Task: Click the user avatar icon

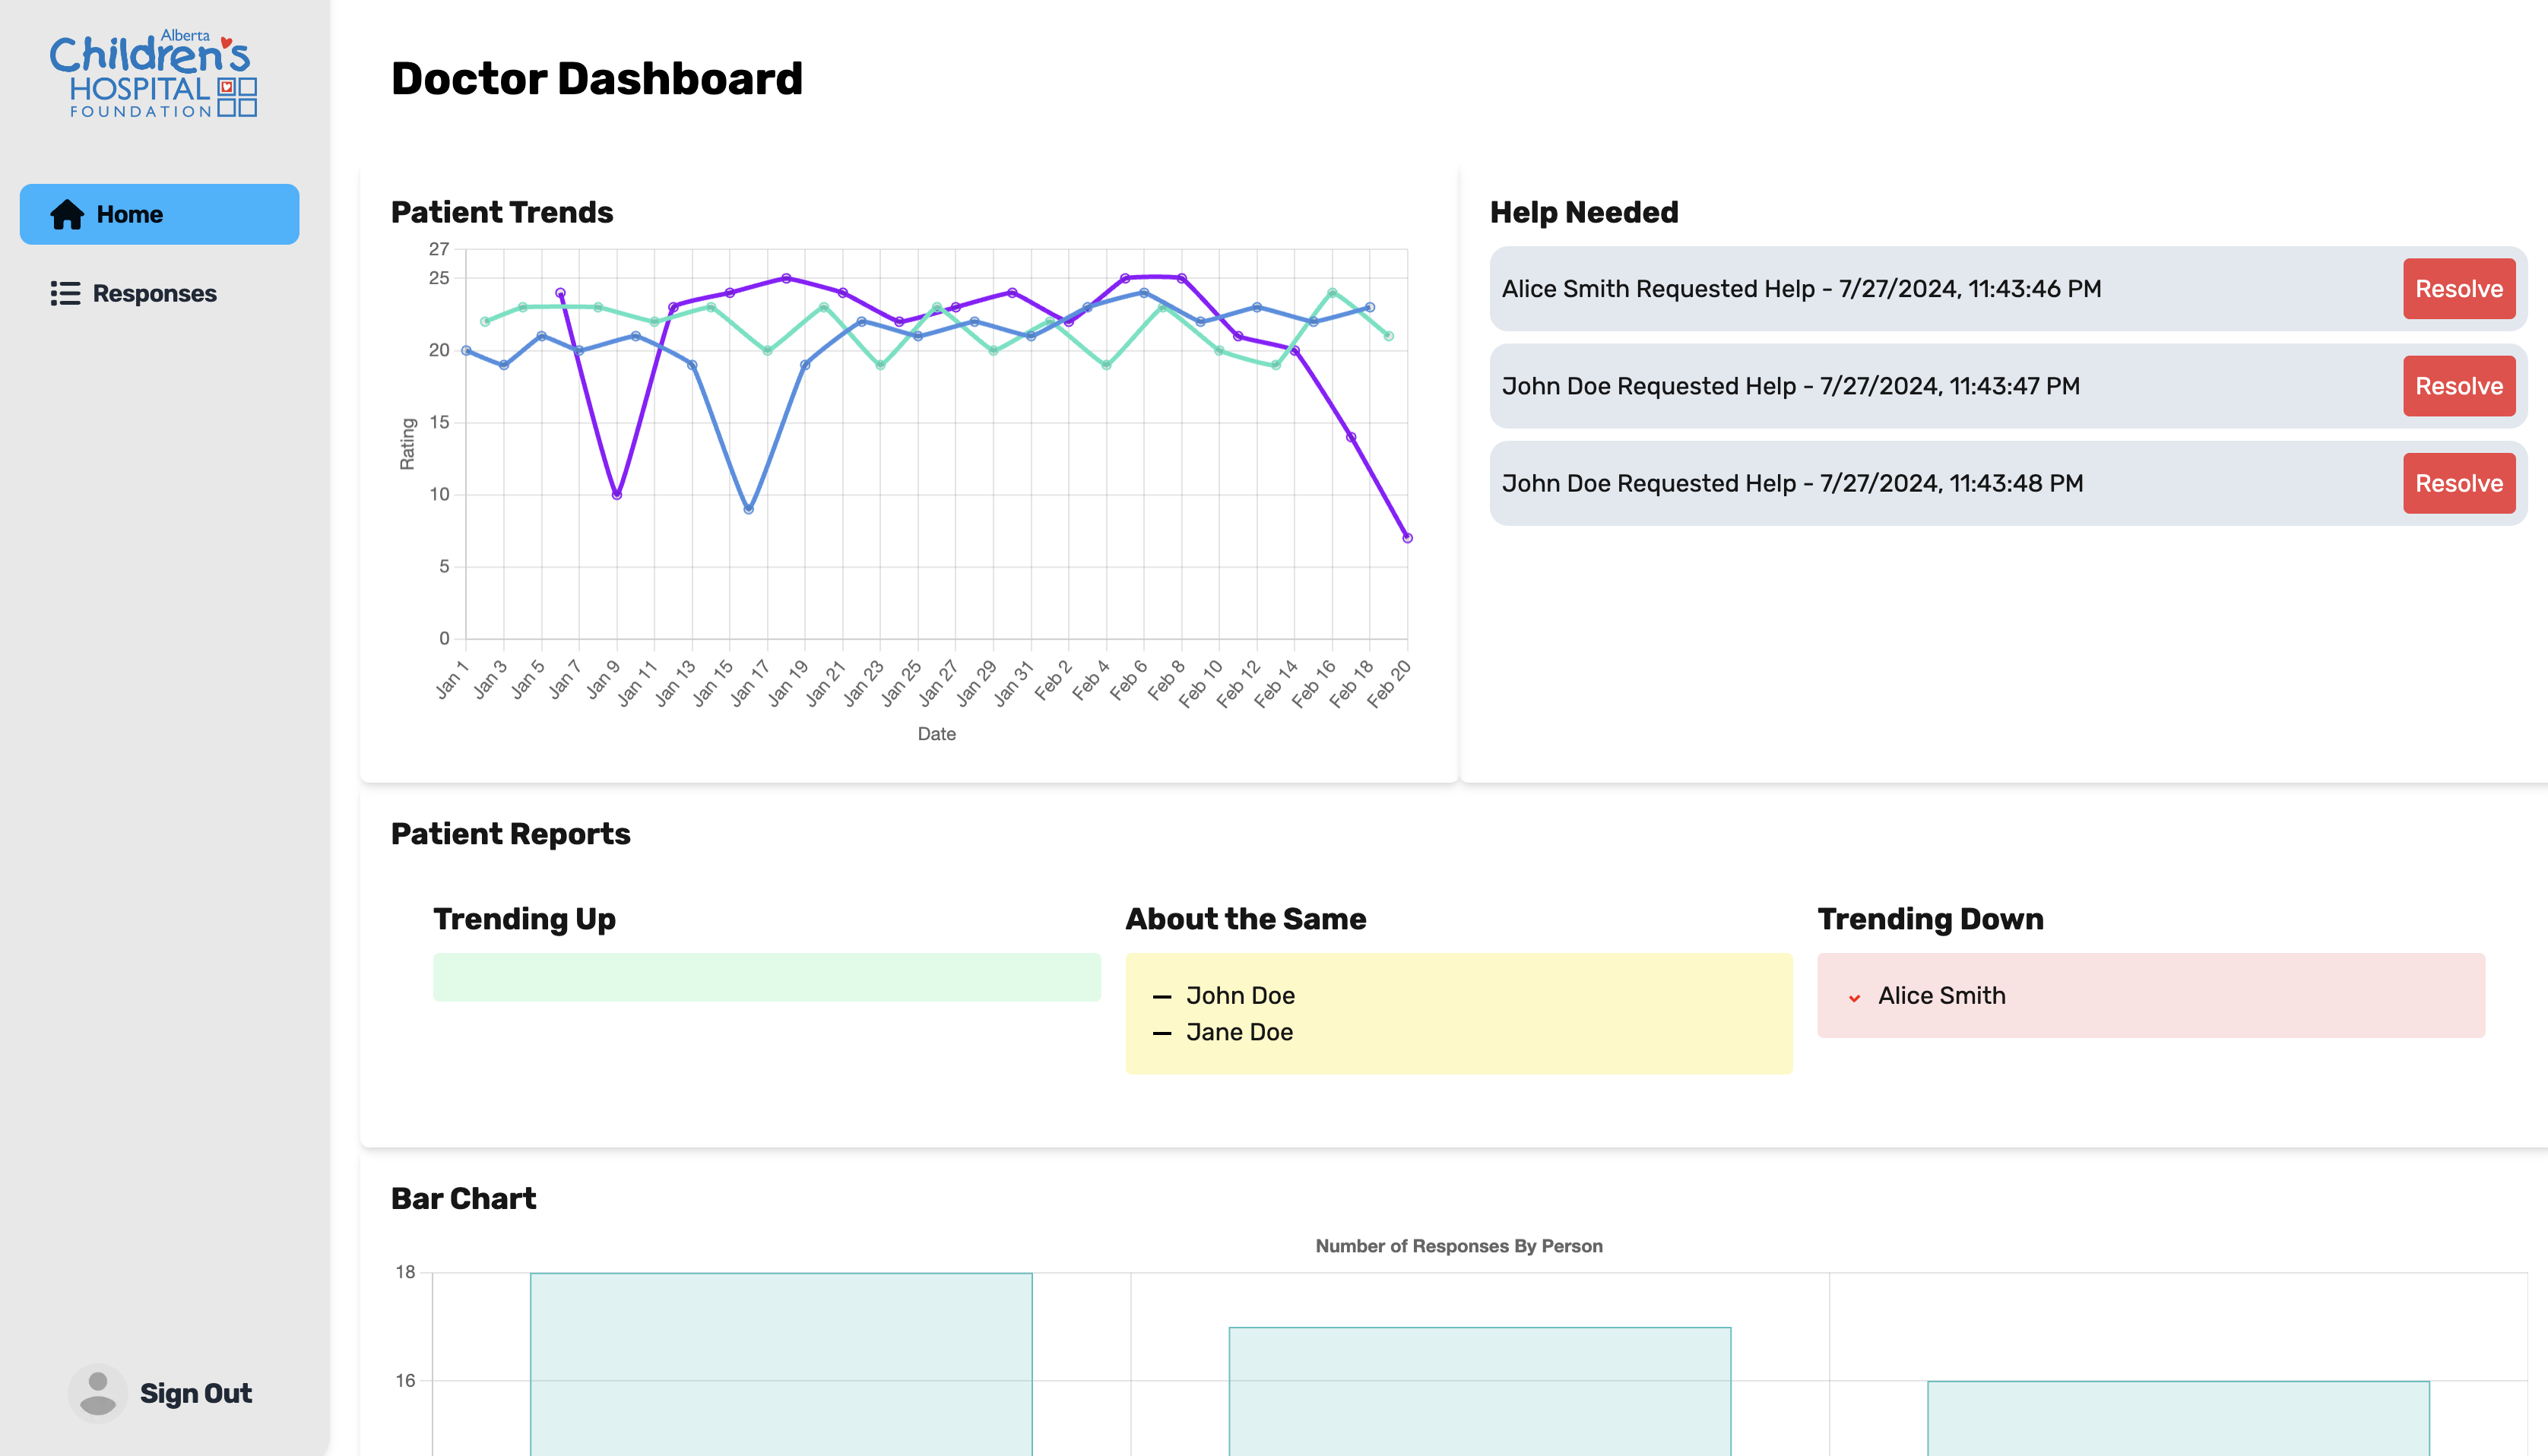Action: point(98,1393)
